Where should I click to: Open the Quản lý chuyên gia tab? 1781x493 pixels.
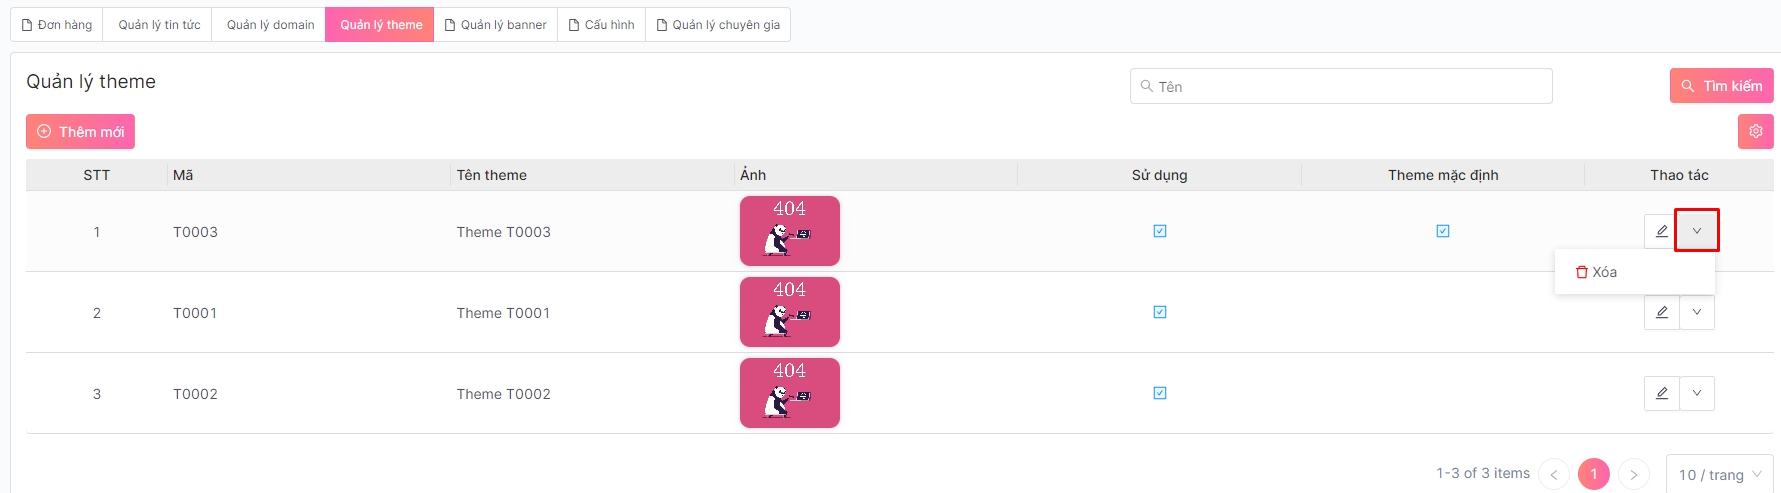[718, 25]
